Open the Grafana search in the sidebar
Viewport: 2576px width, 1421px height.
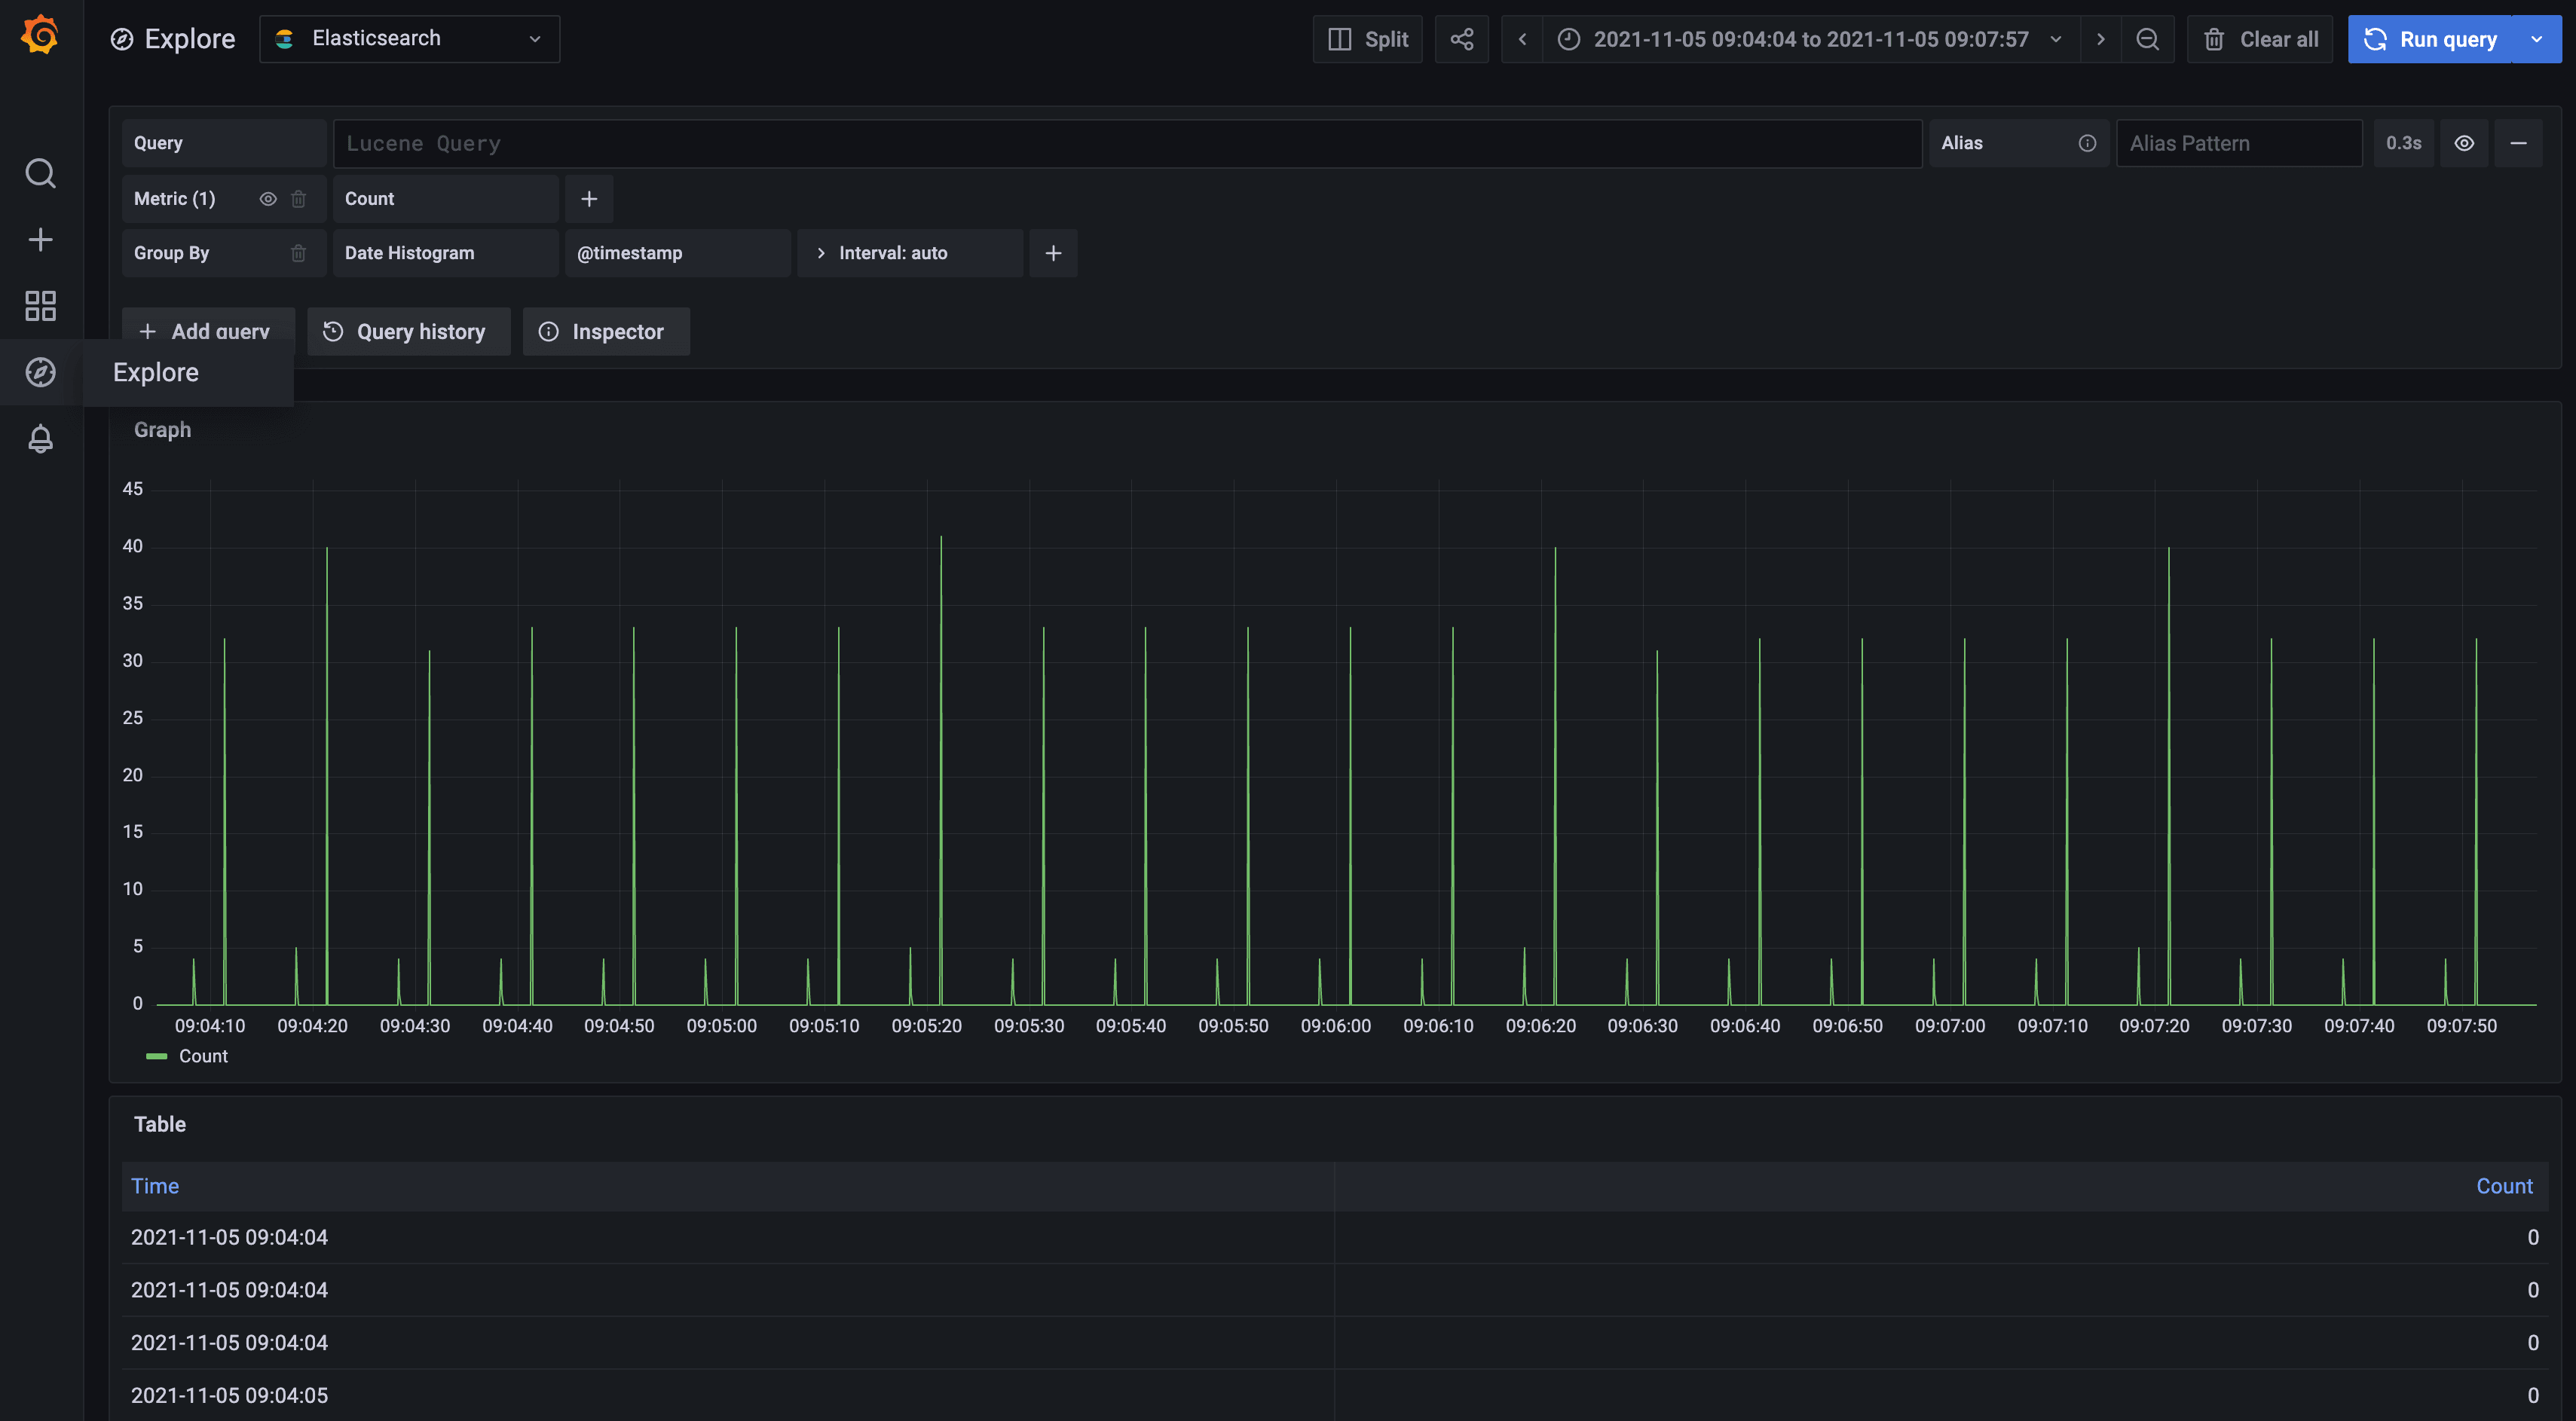click(x=40, y=173)
